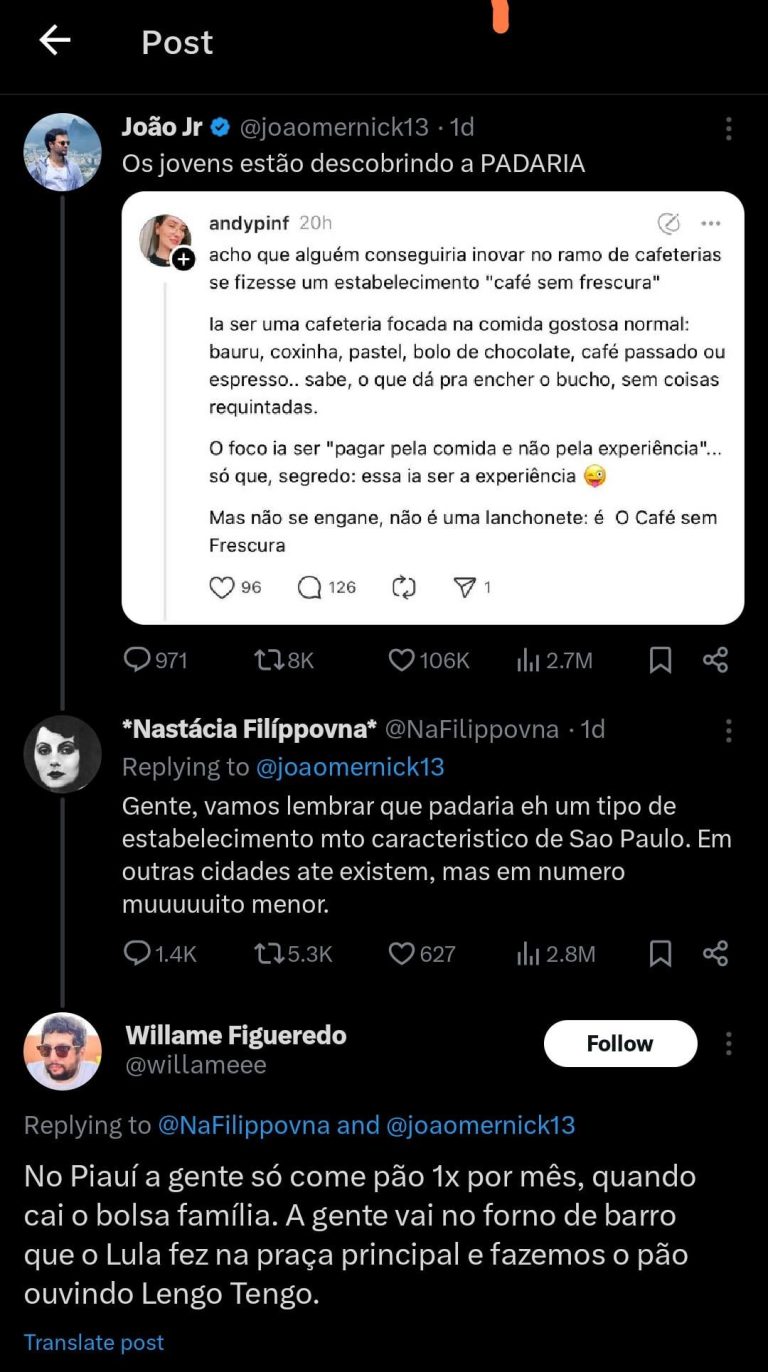Viewport: 768px width, 1372px height.
Task: Bookmark João Jr's post
Action: (x=661, y=660)
